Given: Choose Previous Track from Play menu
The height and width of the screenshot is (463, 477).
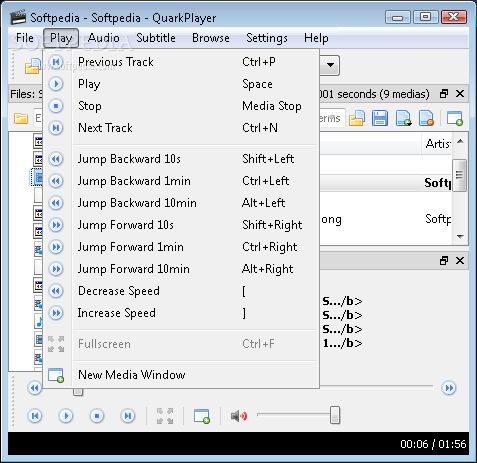Looking at the screenshot, I should [181, 62].
